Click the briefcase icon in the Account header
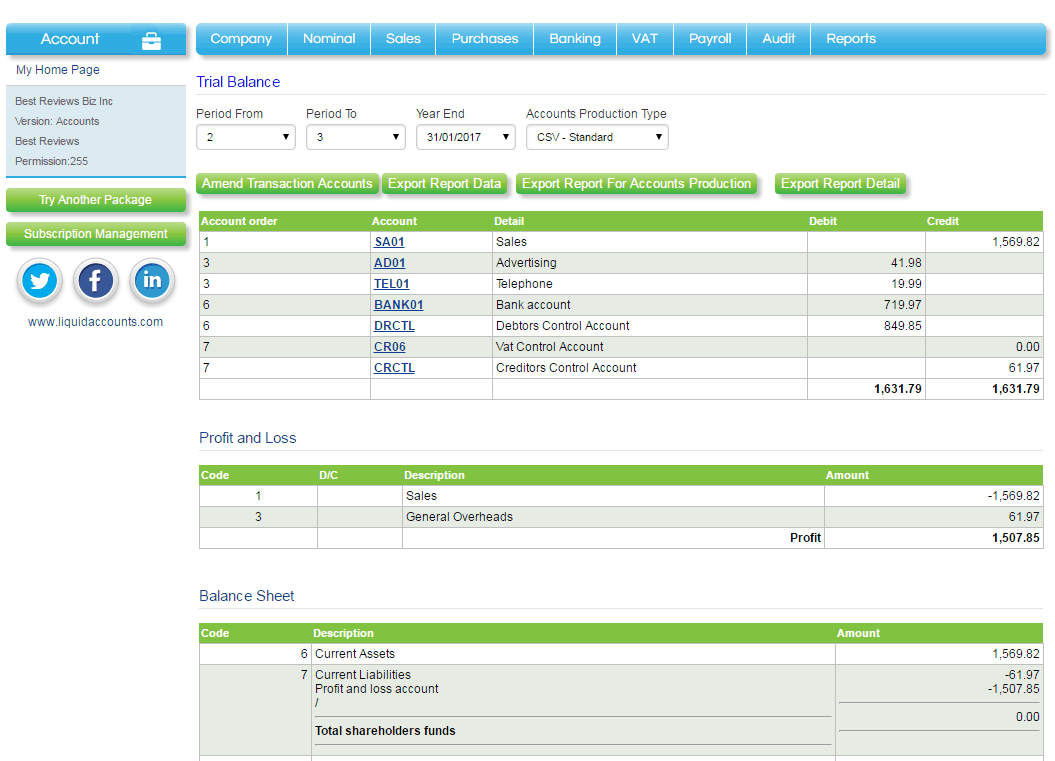This screenshot has height=761, width=1055. point(151,40)
